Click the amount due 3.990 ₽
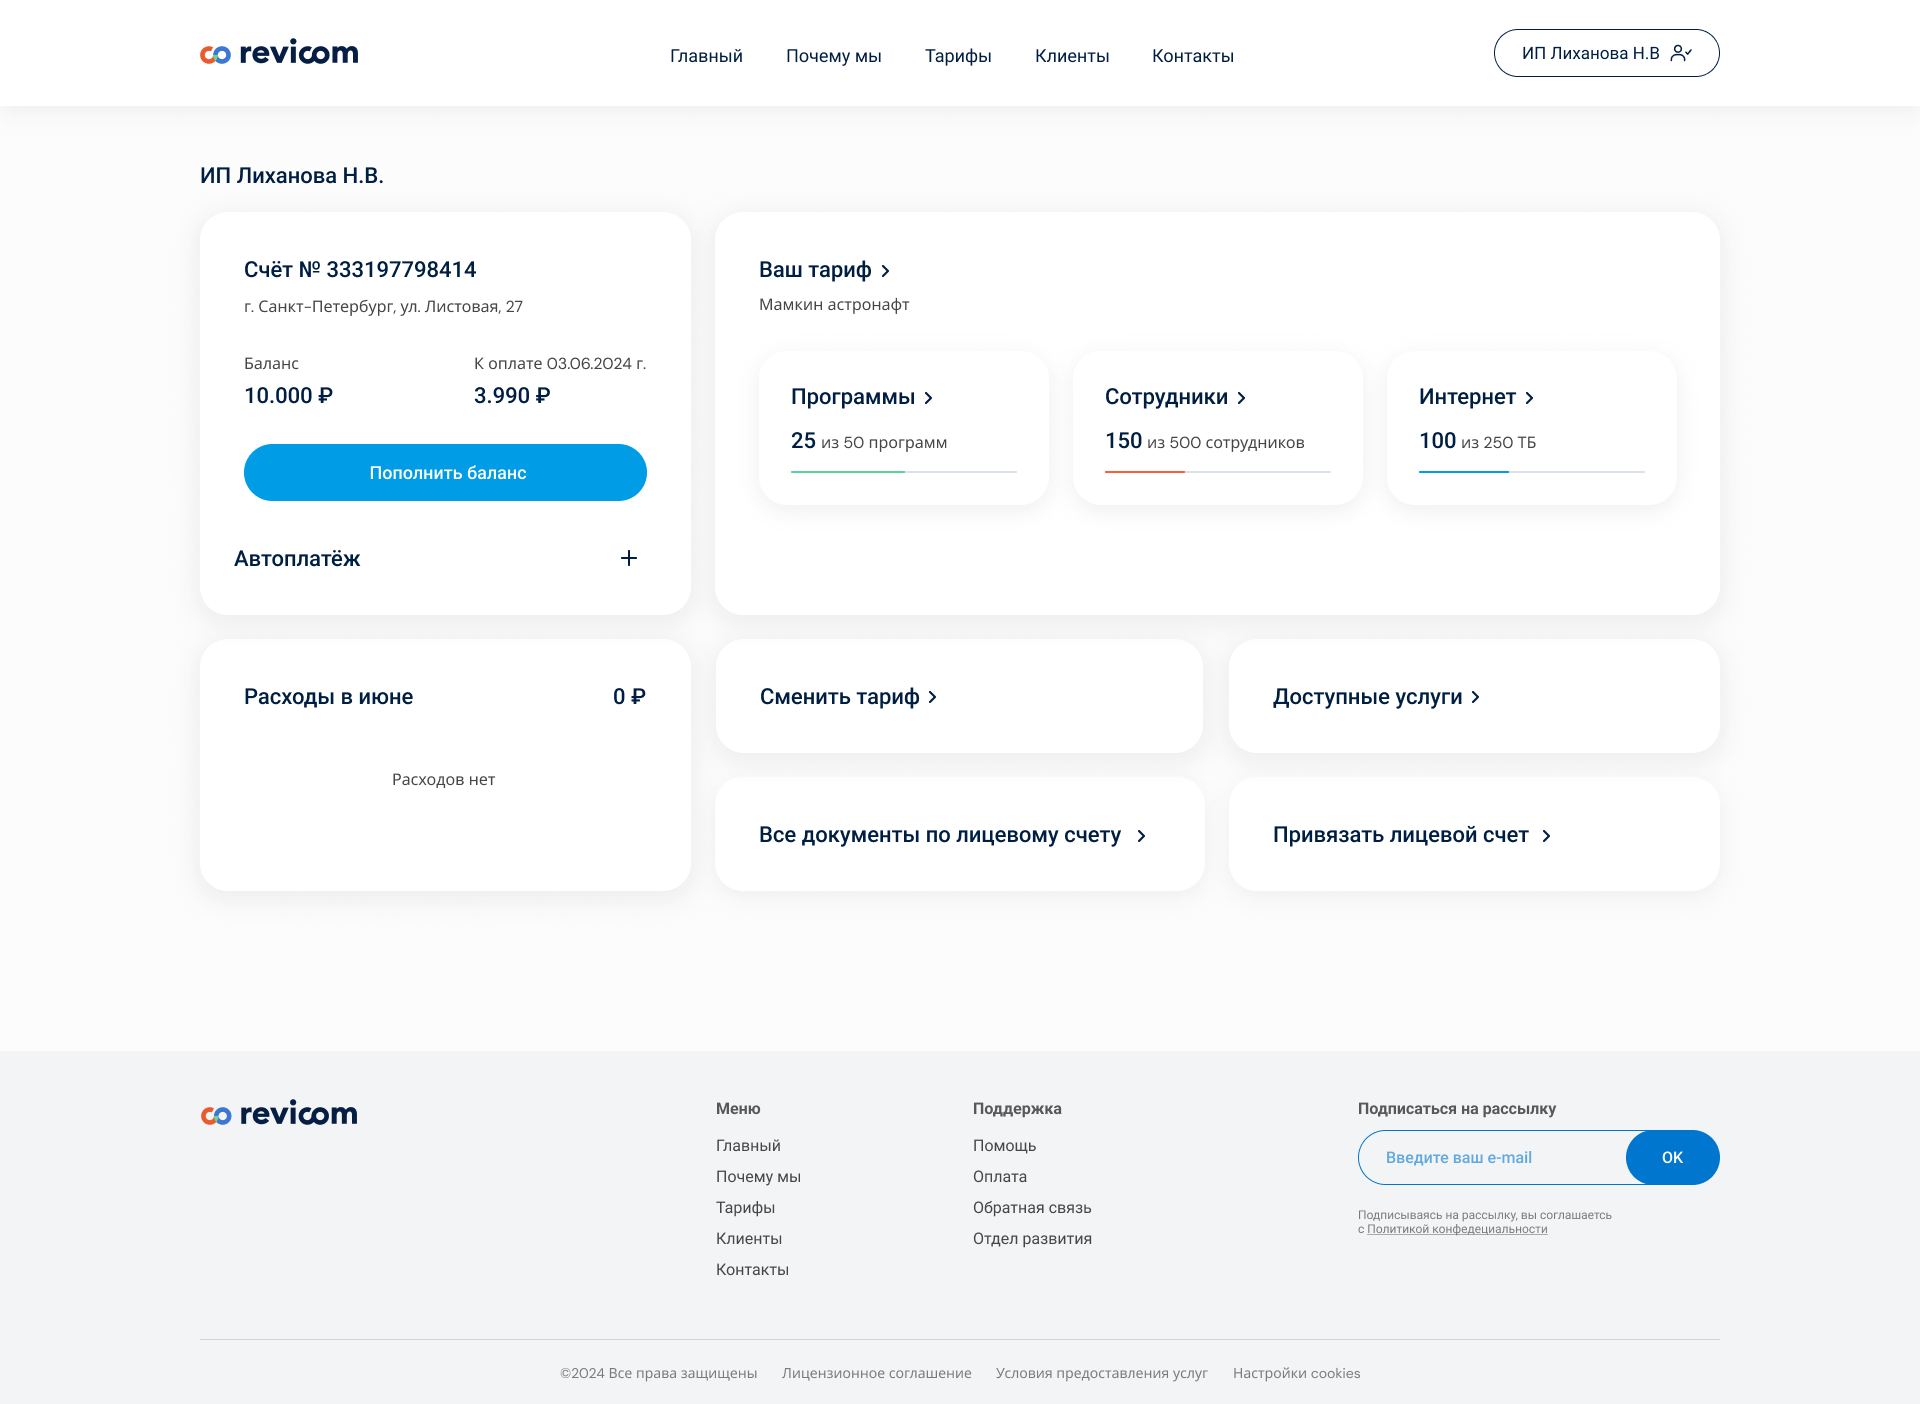1920x1404 pixels. [512, 396]
